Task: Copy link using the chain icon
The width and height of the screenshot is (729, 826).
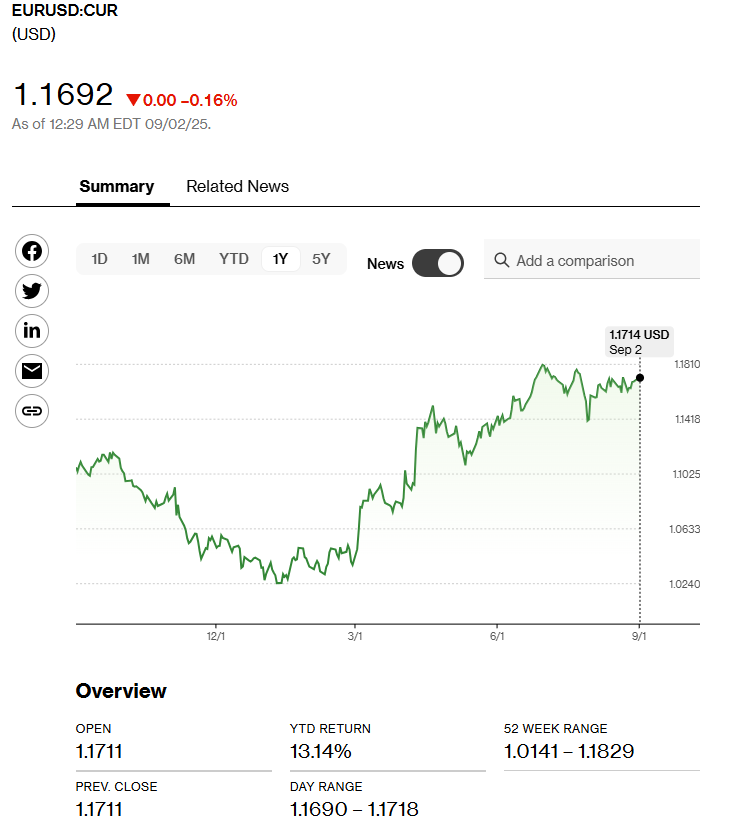Action: click(32, 411)
